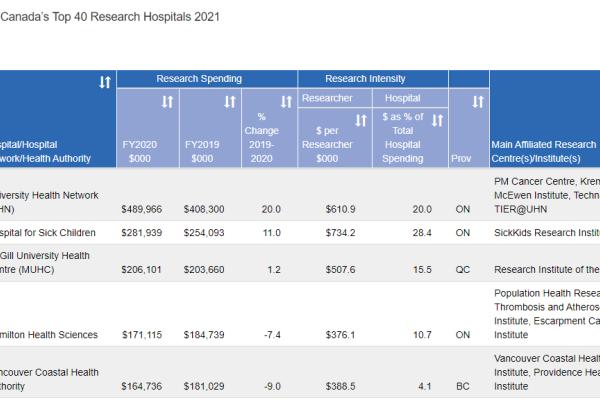Sort the Prov column
This screenshot has height=400, width=600.
click(x=478, y=102)
